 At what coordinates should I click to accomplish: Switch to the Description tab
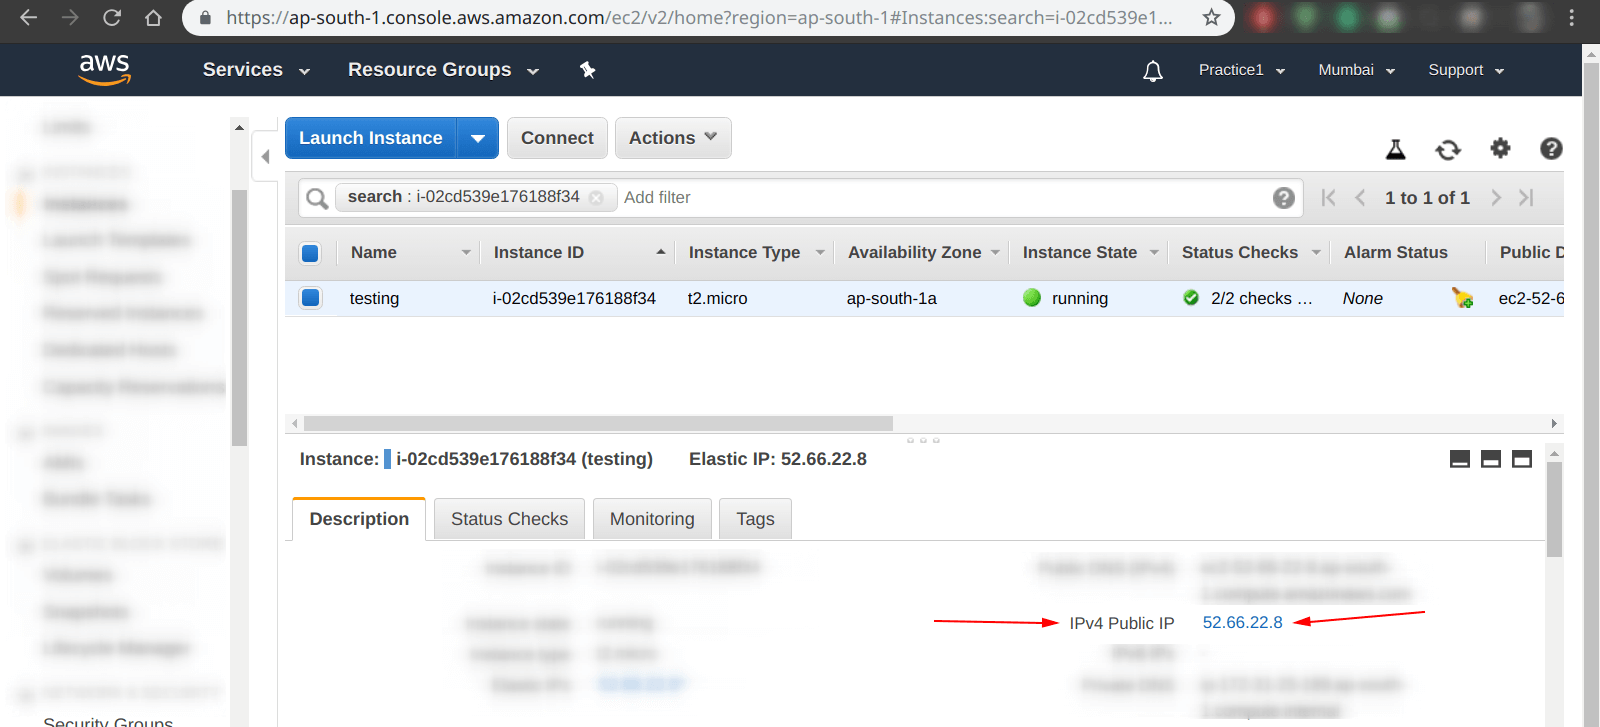pos(359,519)
